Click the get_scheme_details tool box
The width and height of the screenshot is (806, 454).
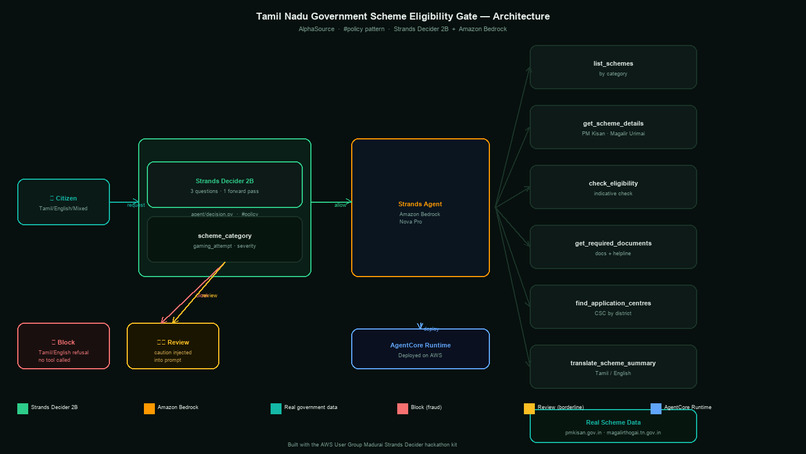(613, 127)
